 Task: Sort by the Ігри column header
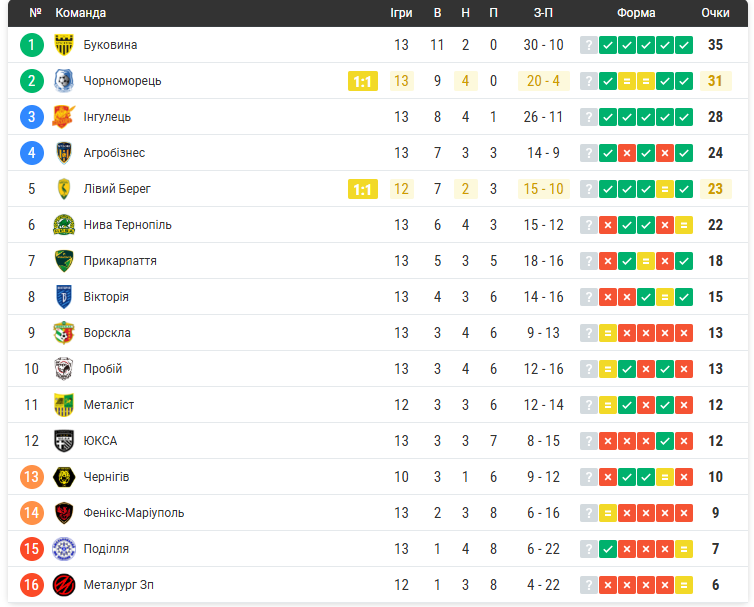click(x=401, y=13)
